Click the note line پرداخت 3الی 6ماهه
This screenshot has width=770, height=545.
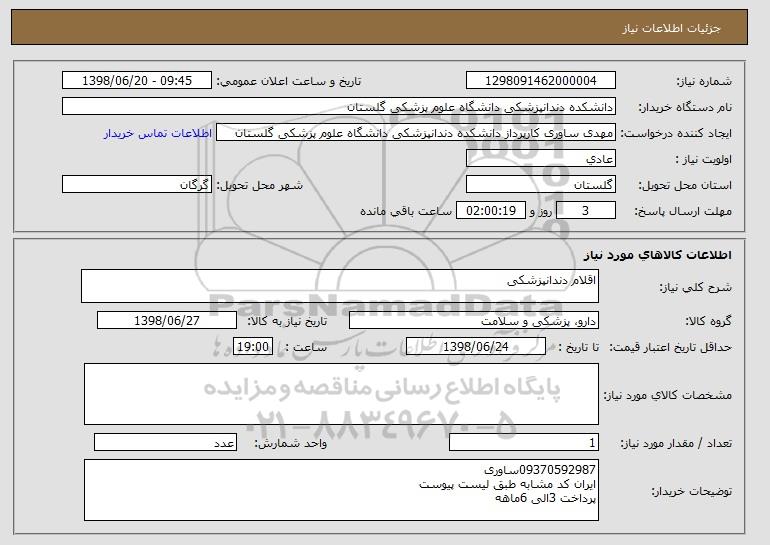coord(545,498)
